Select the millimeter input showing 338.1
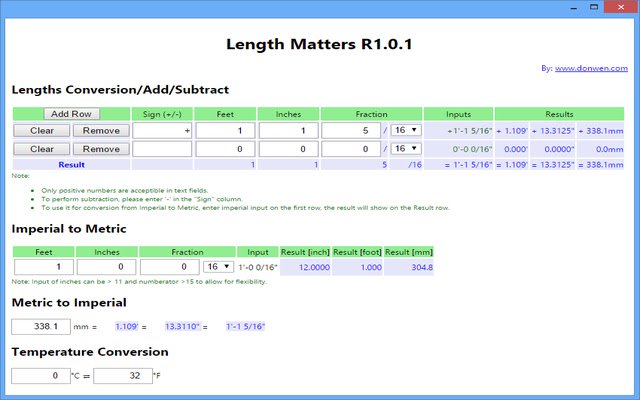 41,327
